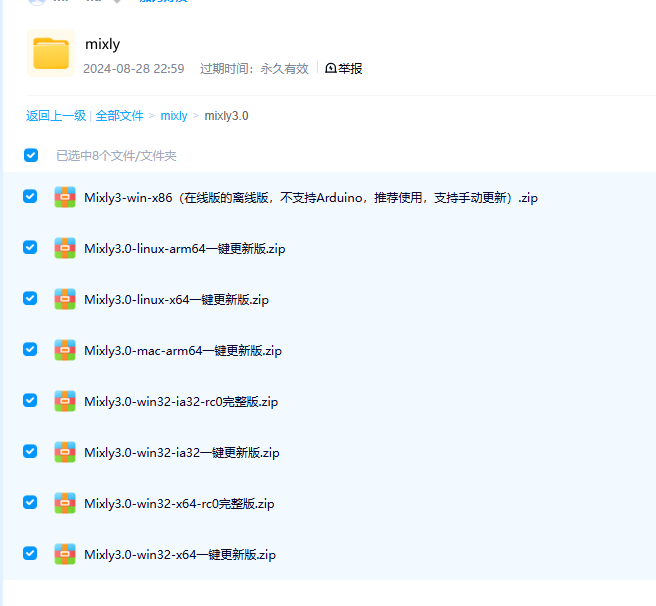
Task: Uncheck Mixly3.0-linux-arm64 checkbox
Action: pyautogui.click(x=30, y=247)
